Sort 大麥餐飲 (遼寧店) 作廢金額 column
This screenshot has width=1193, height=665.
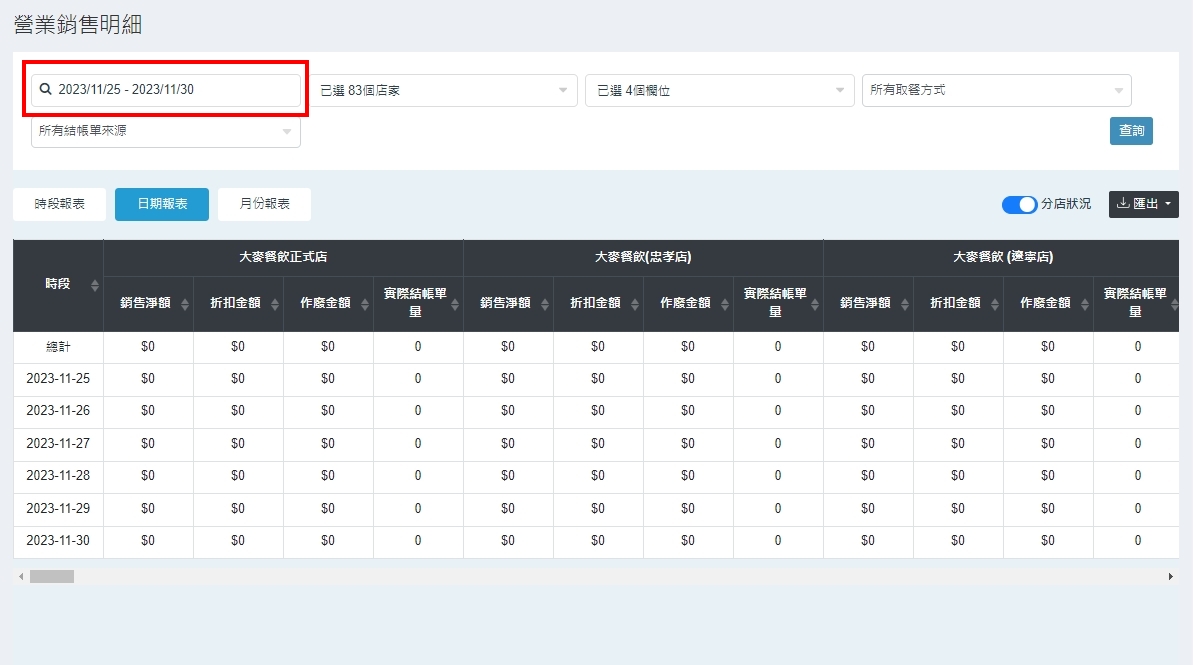(1084, 304)
